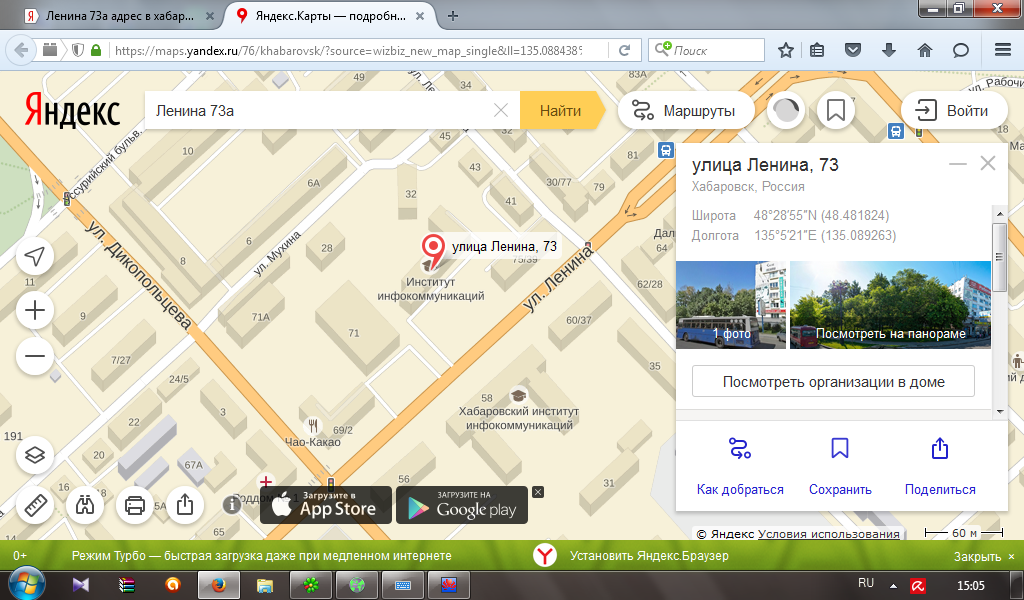
Task: Bookmark this page with the star icon
Action: click(x=786, y=50)
